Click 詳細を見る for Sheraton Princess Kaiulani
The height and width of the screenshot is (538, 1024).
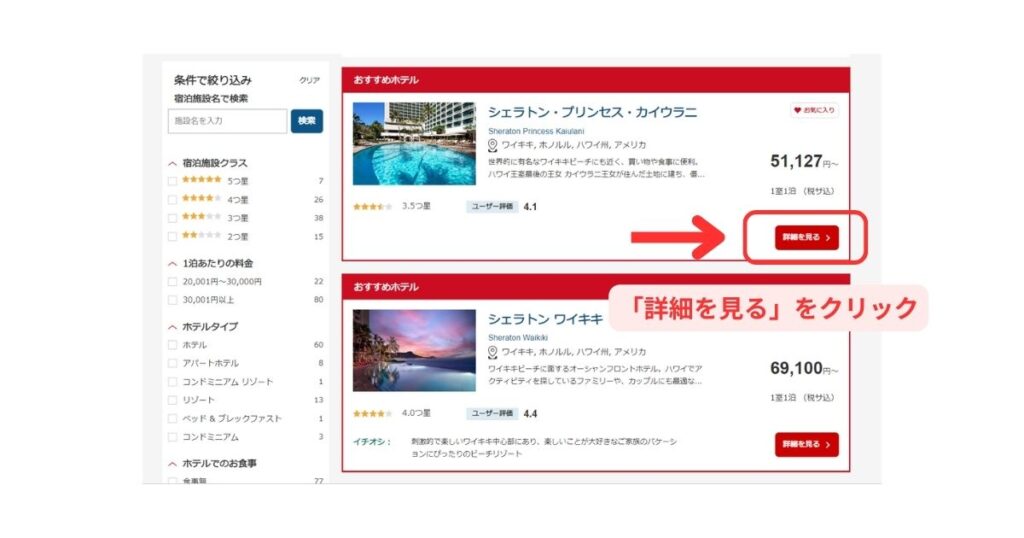pyautogui.click(x=806, y=238)
